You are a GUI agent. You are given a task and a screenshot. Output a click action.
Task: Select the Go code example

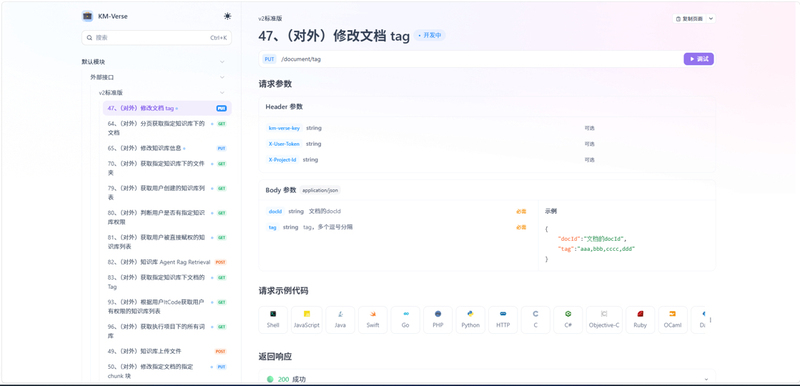coord(405,320)
